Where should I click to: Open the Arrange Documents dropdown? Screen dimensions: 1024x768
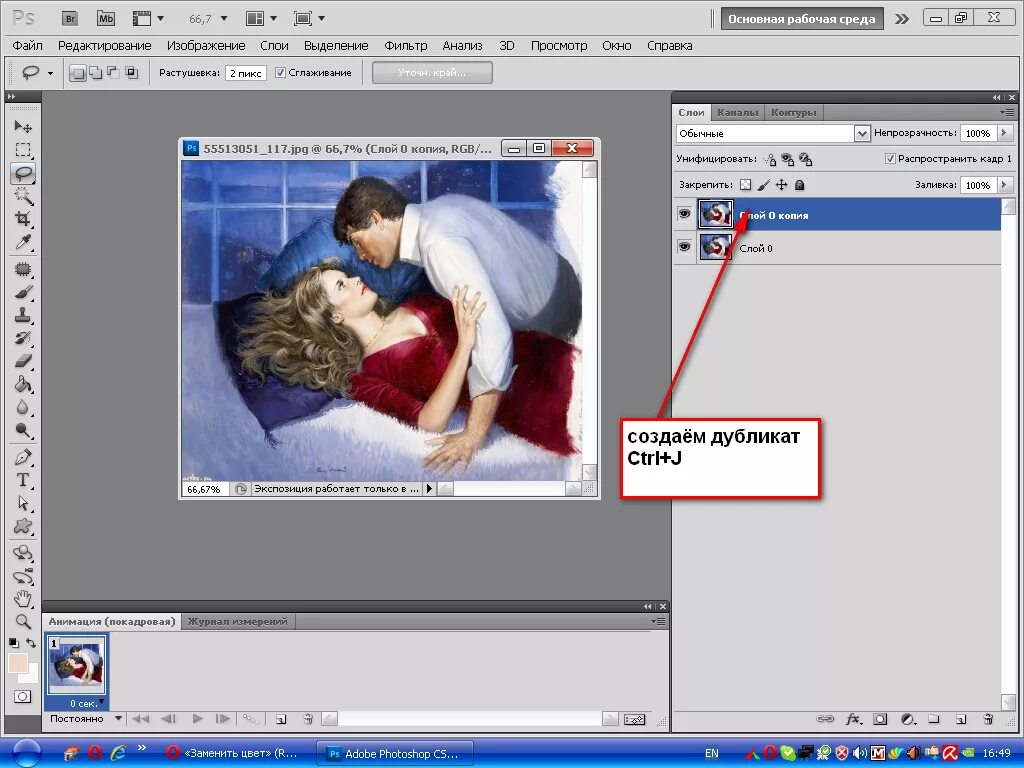261,18
